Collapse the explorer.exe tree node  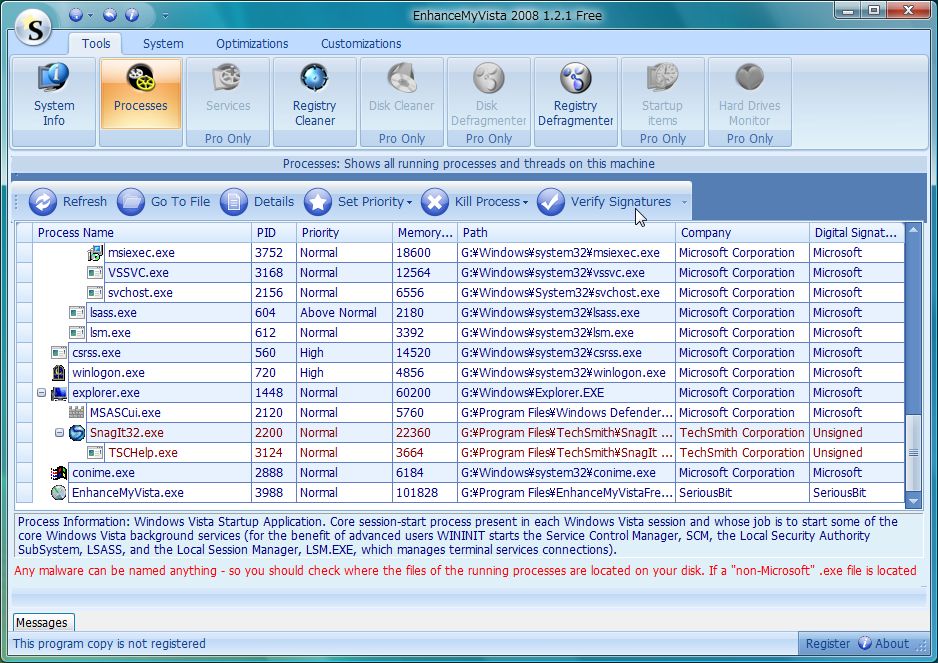tap(41, 393)
